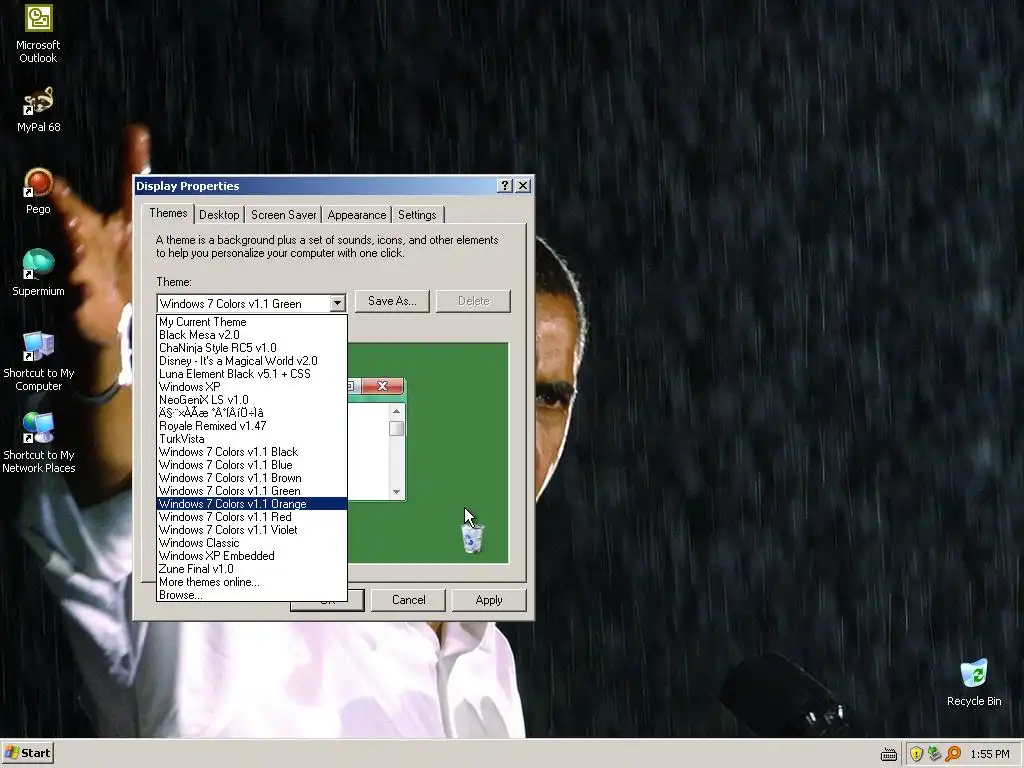
Task: Select Windows 7 Colors v1.1 Green in list
Action: tap(251, 491)
